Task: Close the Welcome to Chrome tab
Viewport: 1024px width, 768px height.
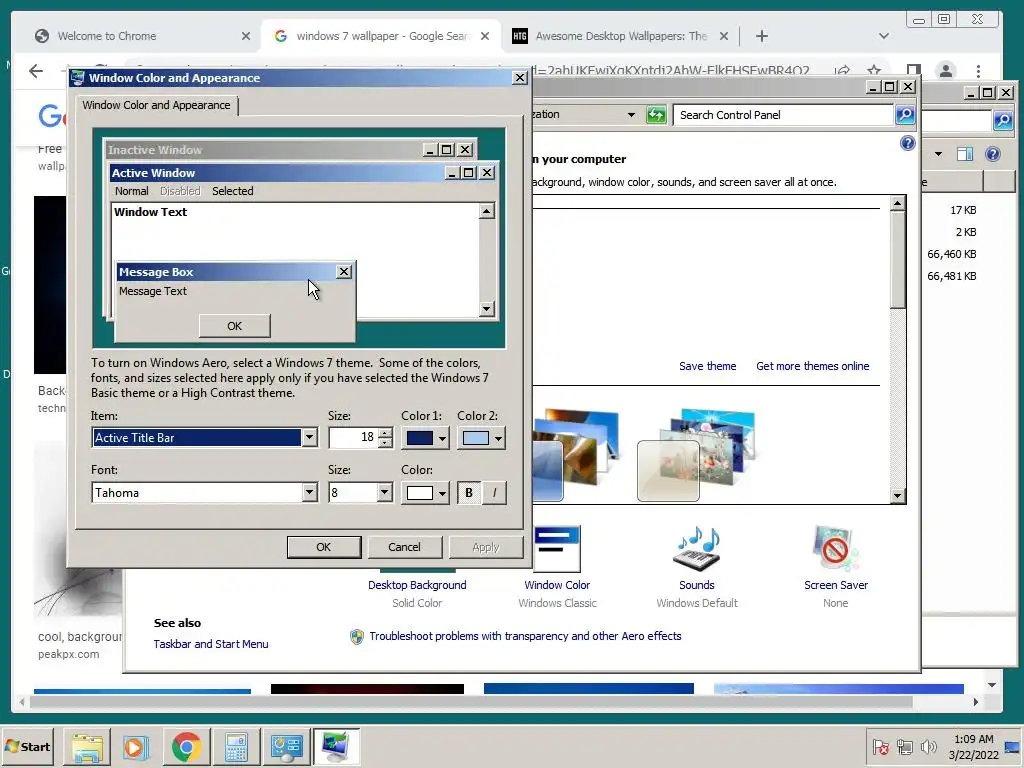Action: (x=246, y=36)
